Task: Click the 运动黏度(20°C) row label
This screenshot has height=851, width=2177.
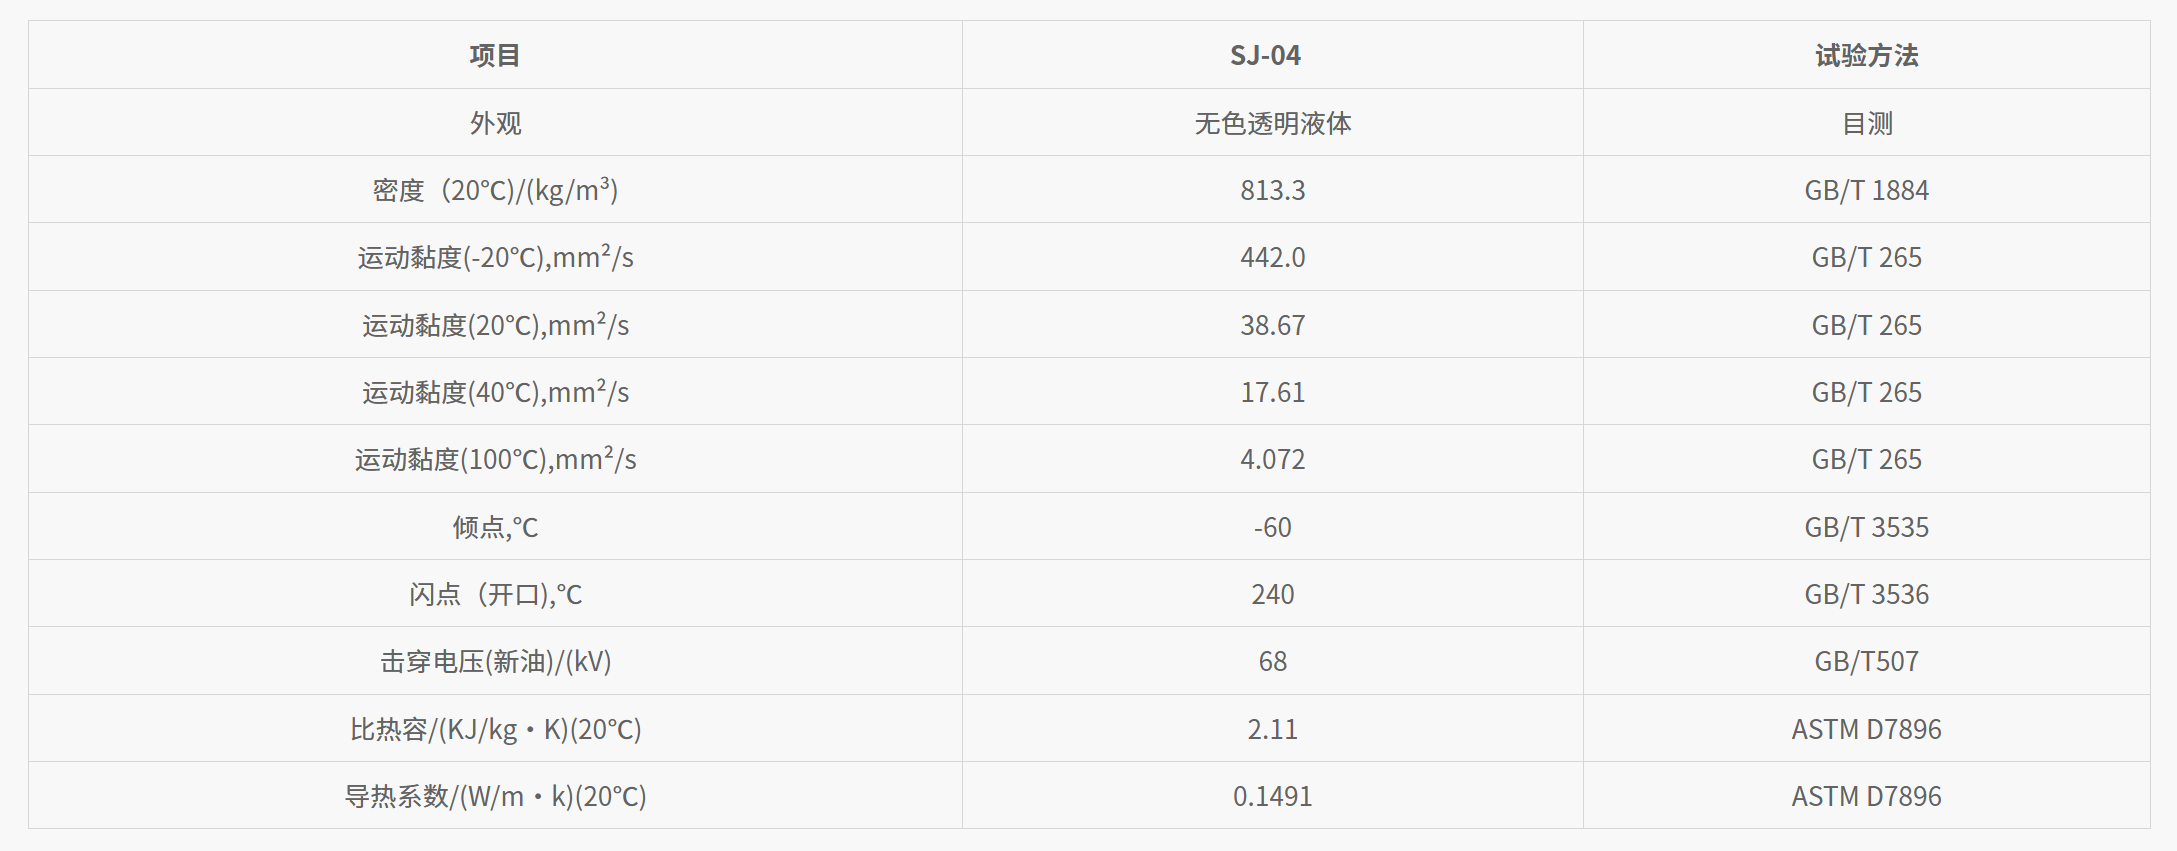Action: click(x=495, y=325)
